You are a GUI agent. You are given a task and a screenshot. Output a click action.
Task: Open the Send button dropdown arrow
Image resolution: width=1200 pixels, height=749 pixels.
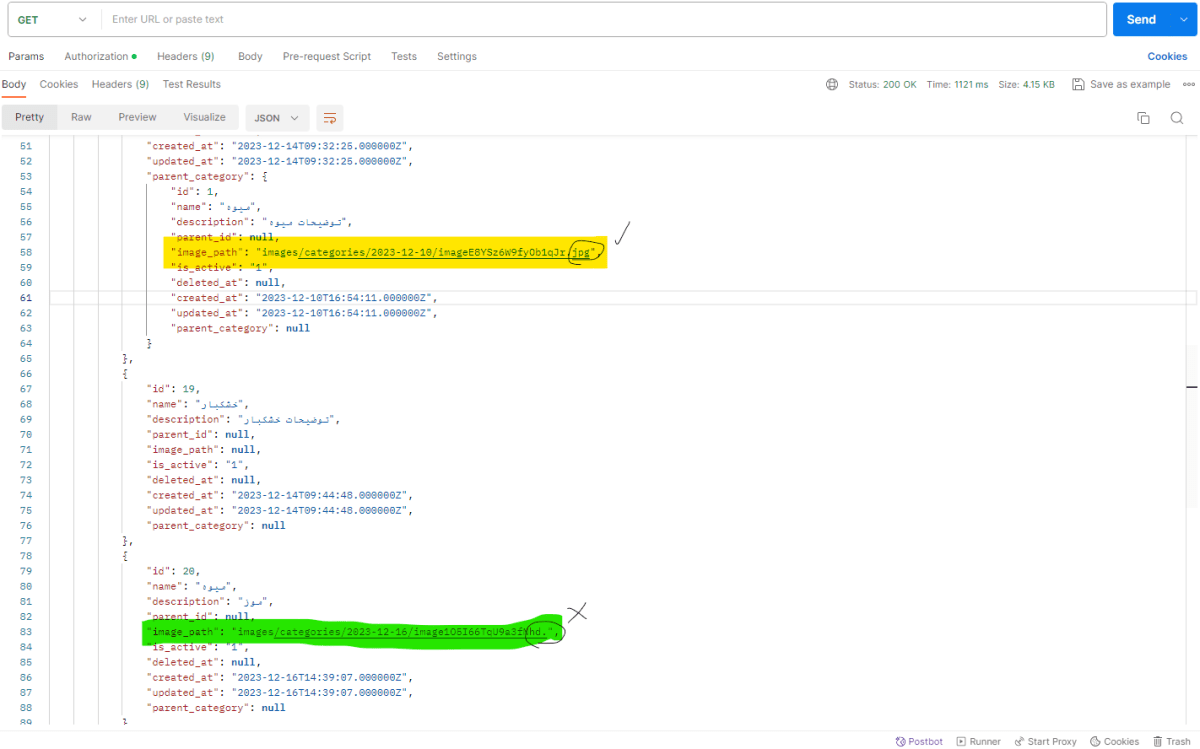1183,20
